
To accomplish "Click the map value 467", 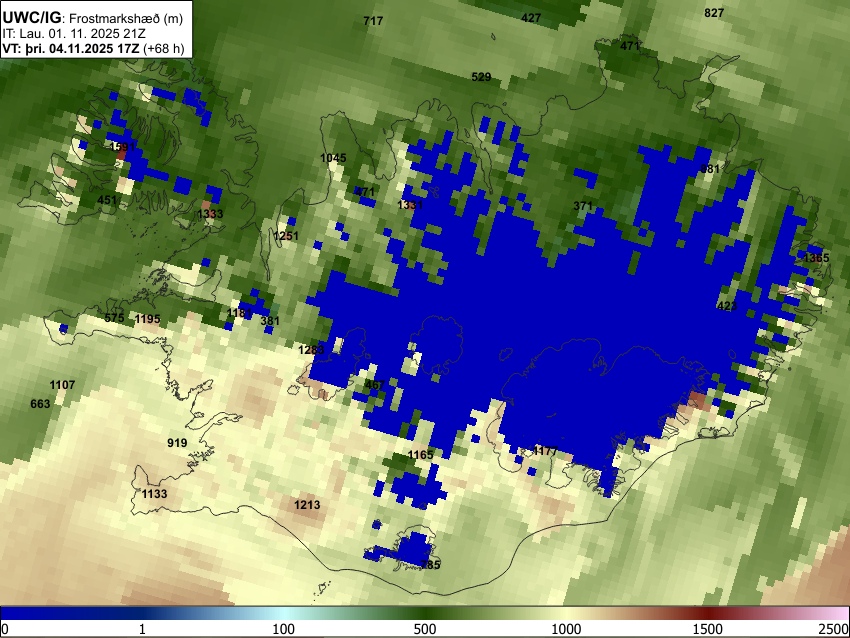I will (x=375, y=385).
